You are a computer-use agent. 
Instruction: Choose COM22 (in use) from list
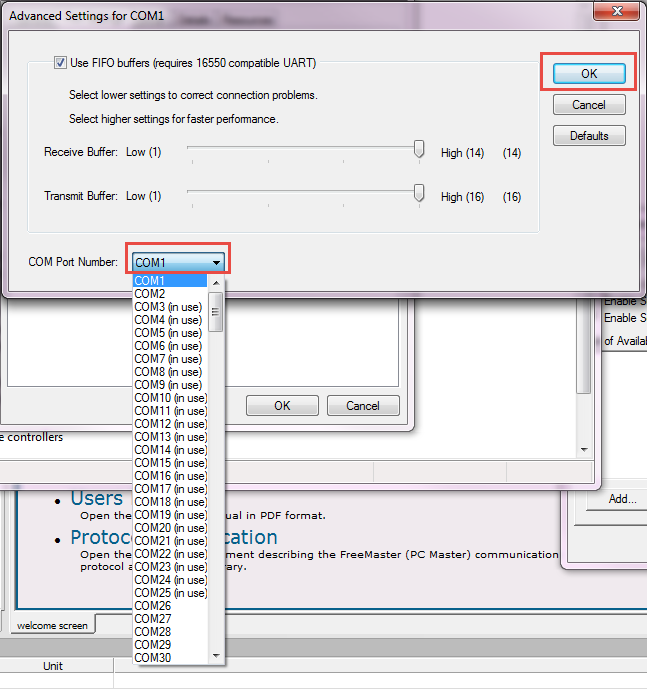[x=170, y=554]
